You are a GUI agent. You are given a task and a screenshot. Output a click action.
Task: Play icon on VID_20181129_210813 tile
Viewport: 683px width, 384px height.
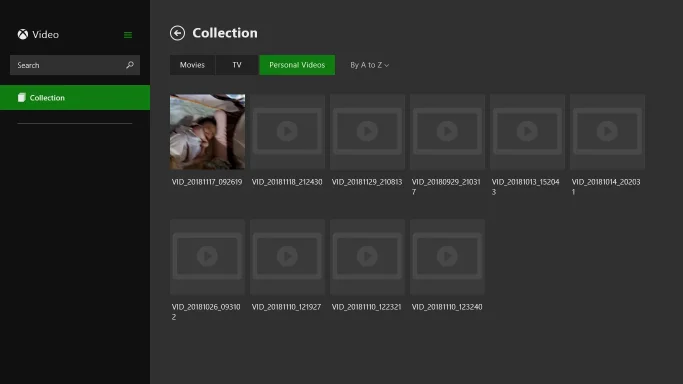click(367, 131)
